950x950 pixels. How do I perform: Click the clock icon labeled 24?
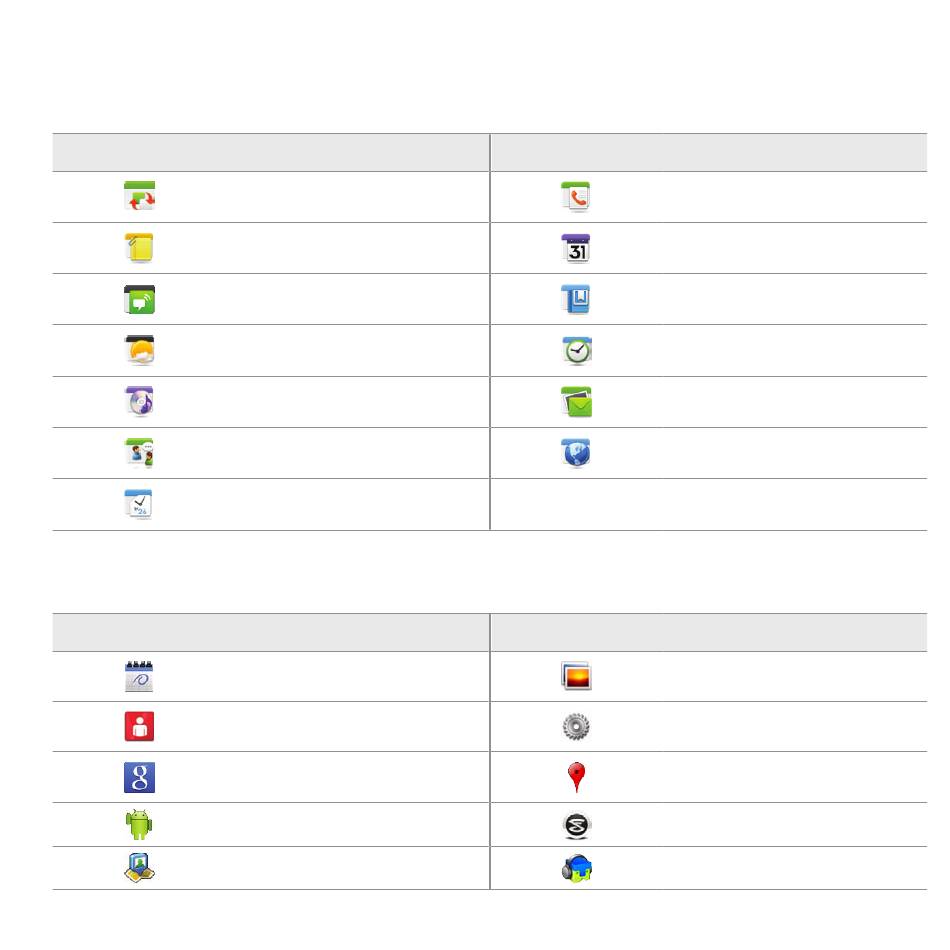pyautogui.click(x=139, y=504)
